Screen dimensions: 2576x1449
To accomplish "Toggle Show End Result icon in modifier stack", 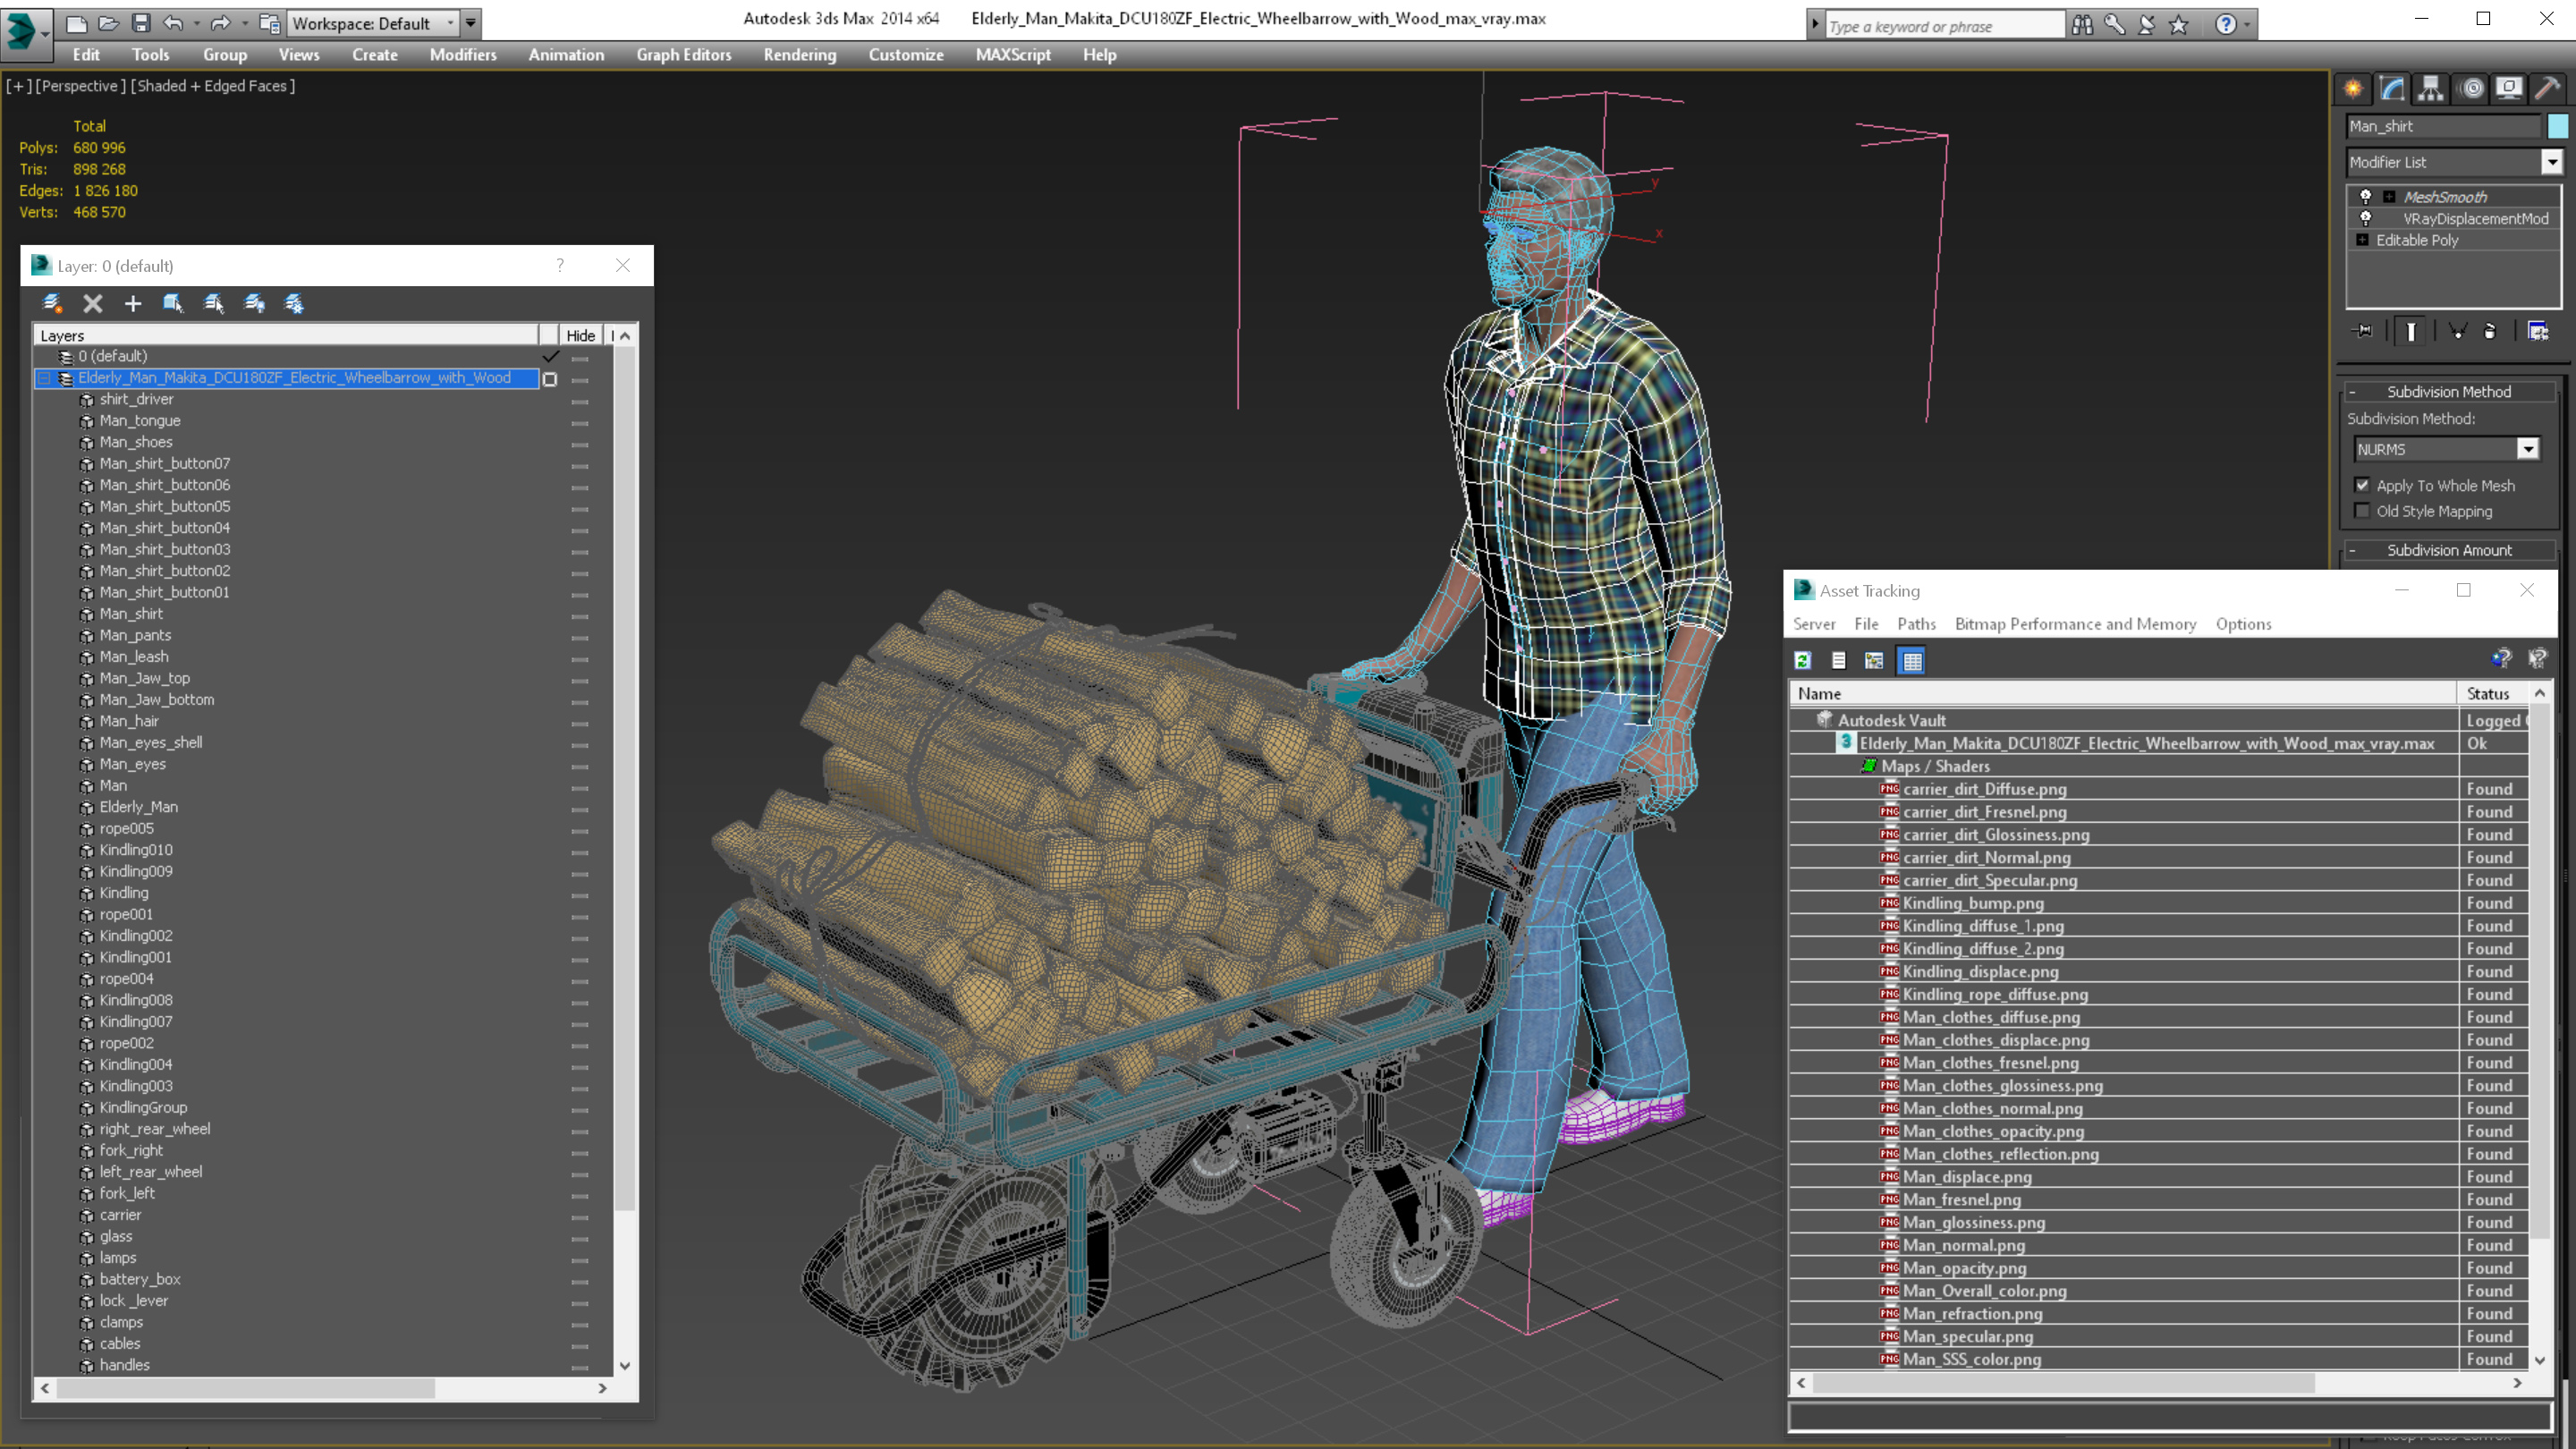I will [2411, 331].
